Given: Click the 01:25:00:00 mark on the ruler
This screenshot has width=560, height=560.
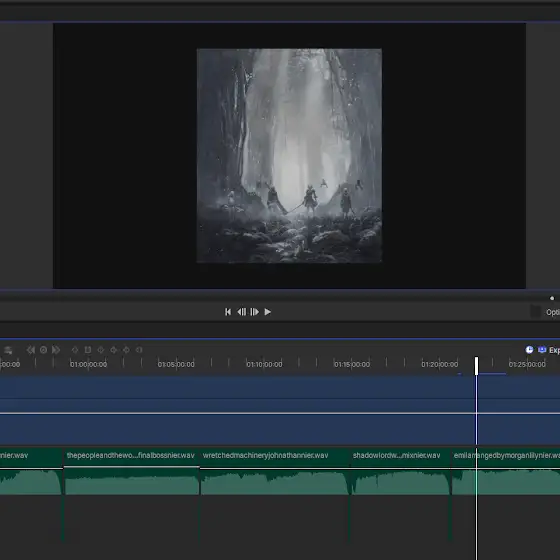Looking at the screenshot, I should (527, 364).
